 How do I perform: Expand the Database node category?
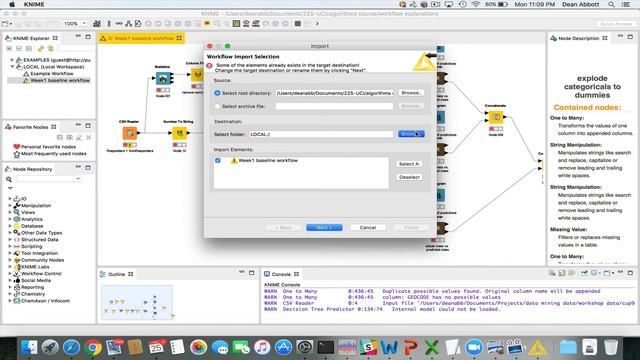tap(10, 226)
